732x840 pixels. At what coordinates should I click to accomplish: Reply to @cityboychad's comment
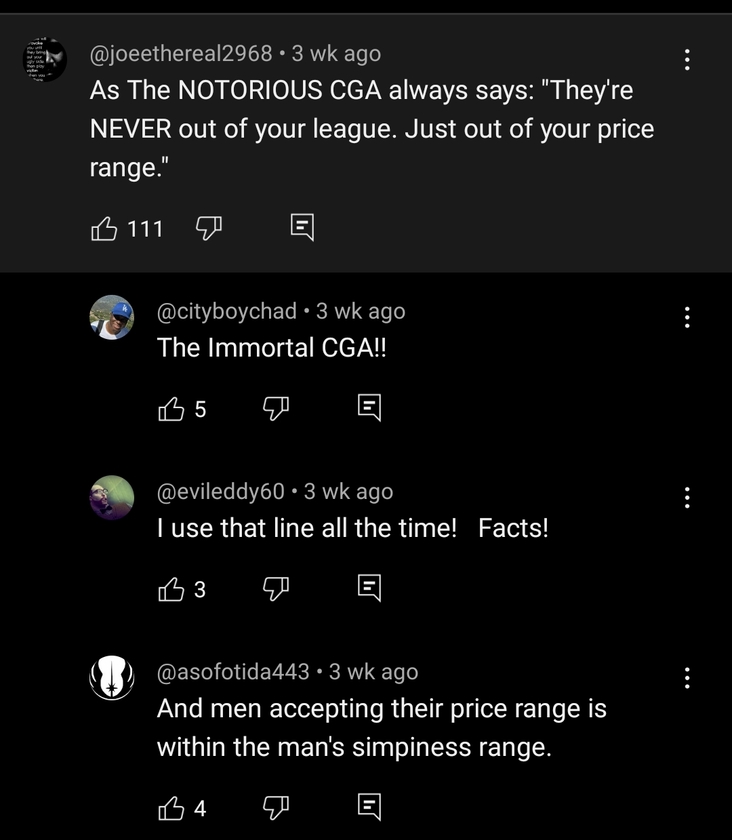(369, 407)
